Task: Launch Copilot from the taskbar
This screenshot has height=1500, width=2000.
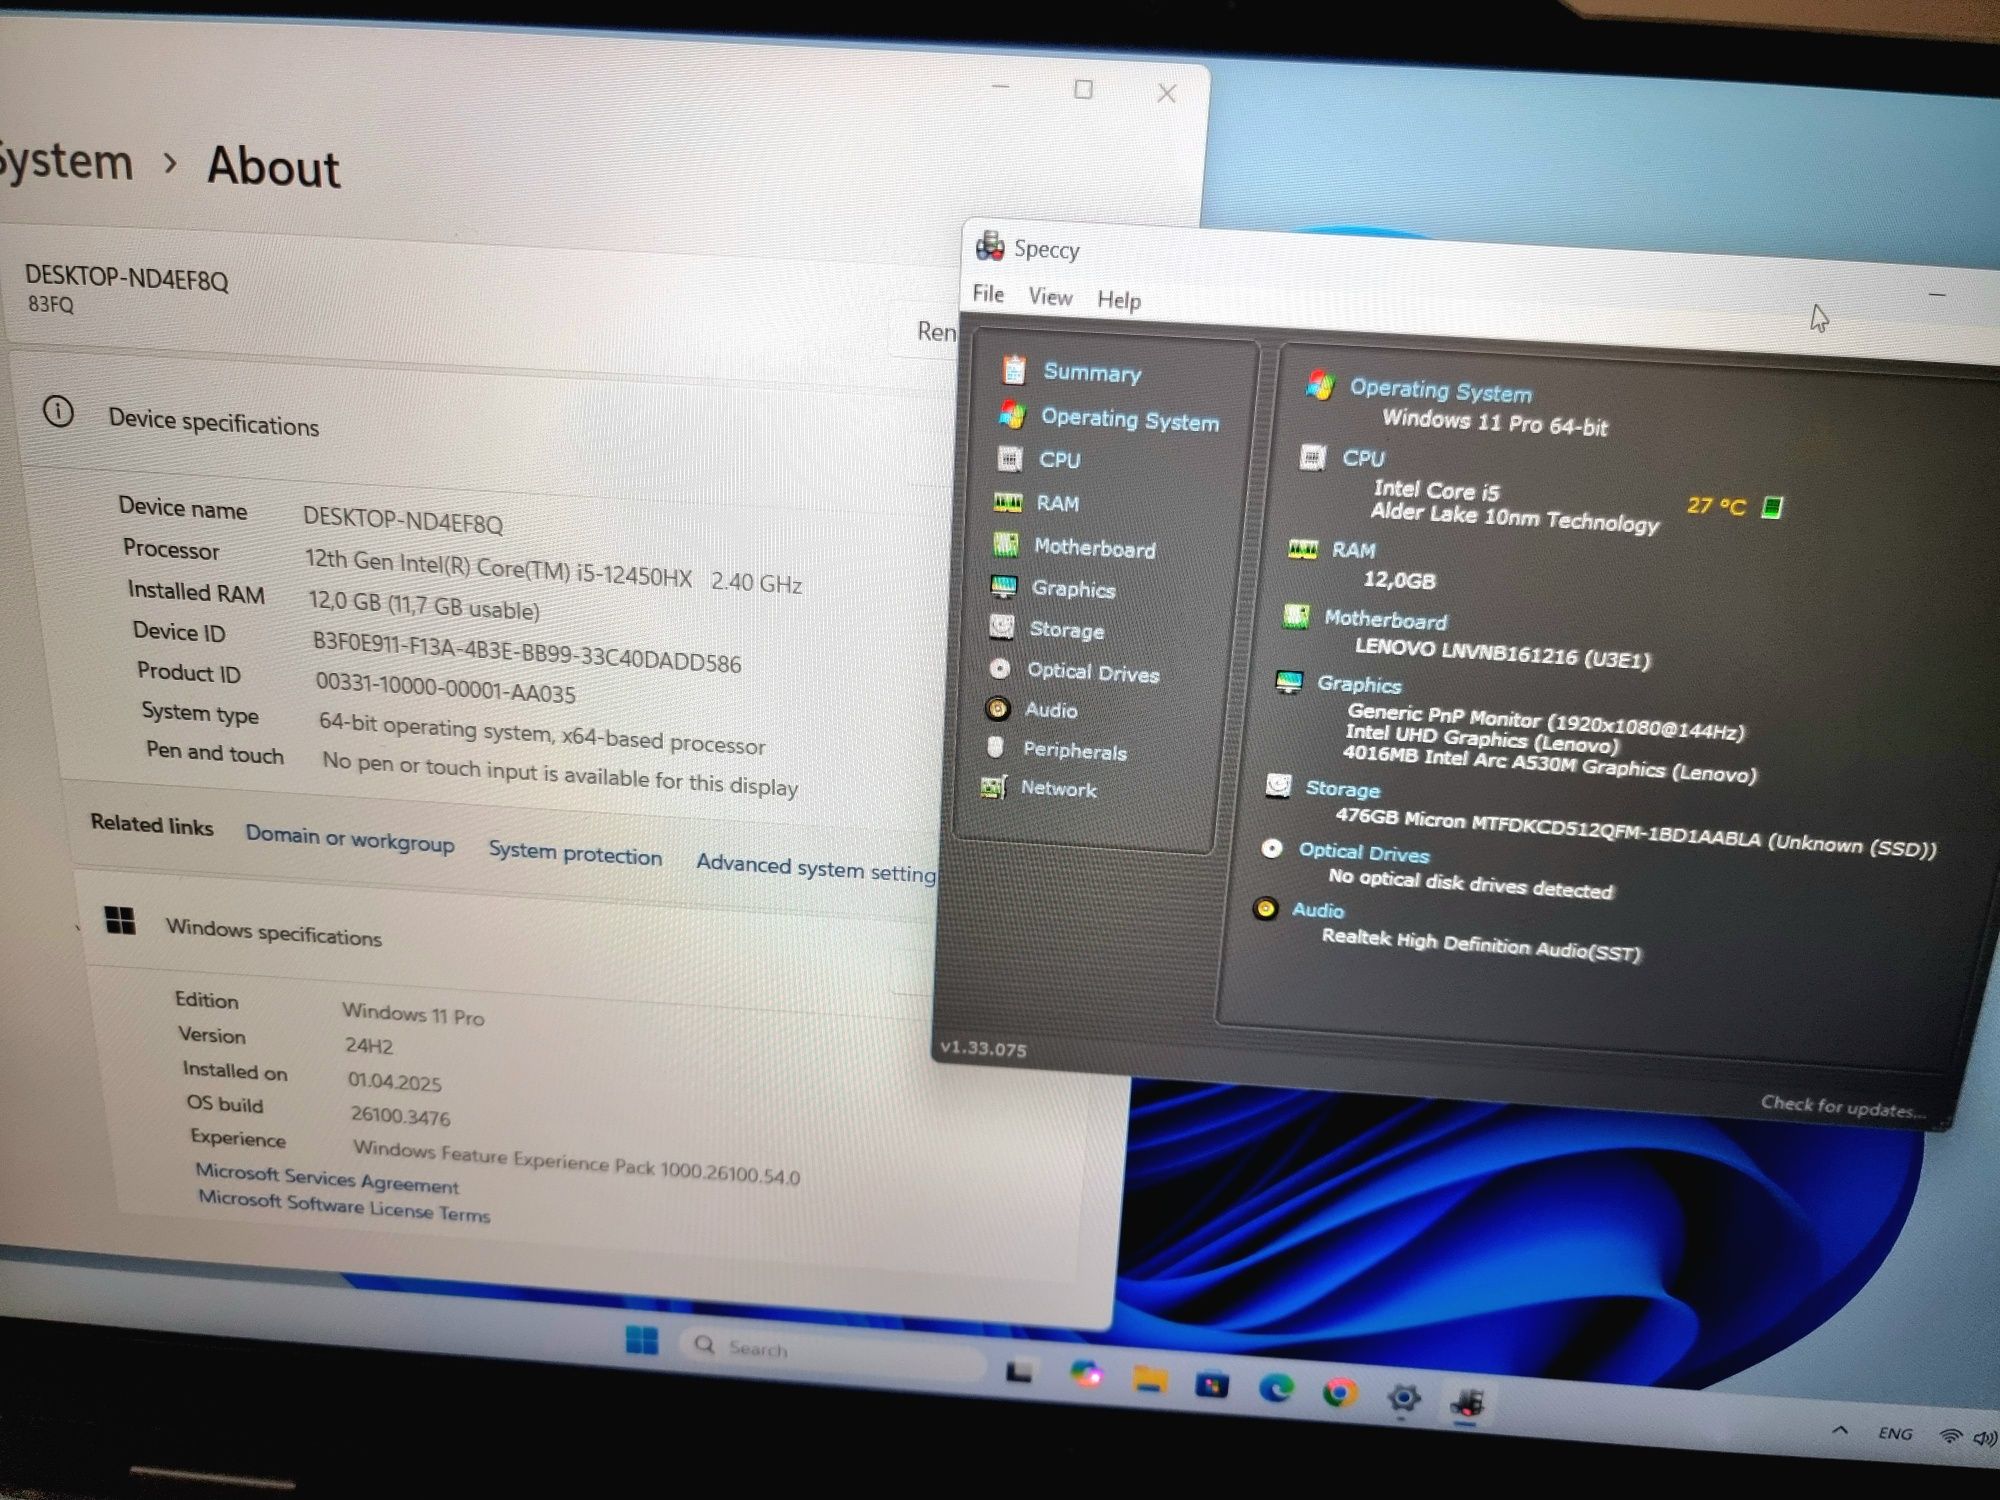Action: click(x=1085, y=1374)
